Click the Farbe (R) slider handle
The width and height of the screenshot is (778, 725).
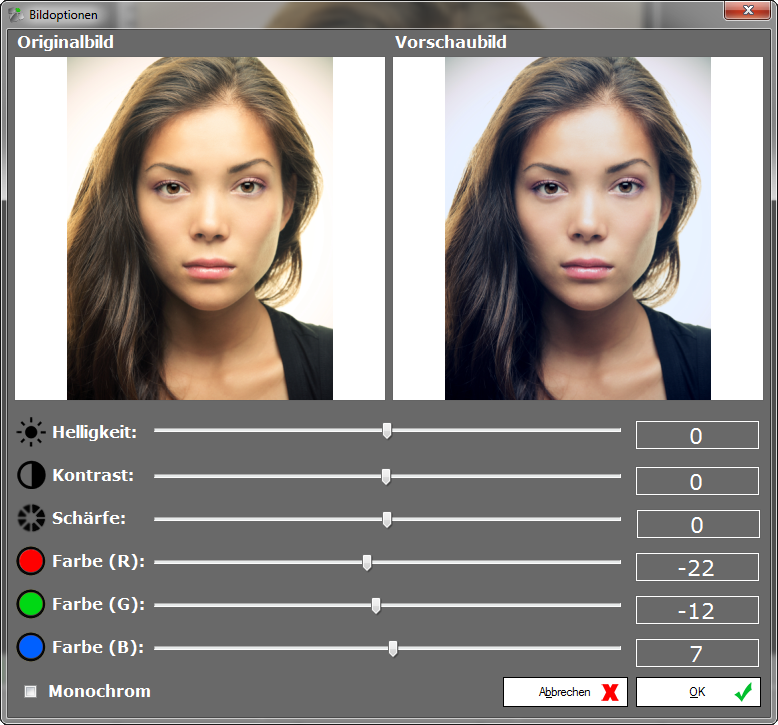point(367,562)
